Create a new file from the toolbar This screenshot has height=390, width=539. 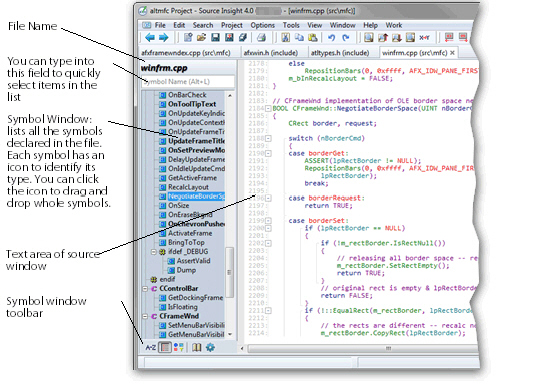[188, 37]
